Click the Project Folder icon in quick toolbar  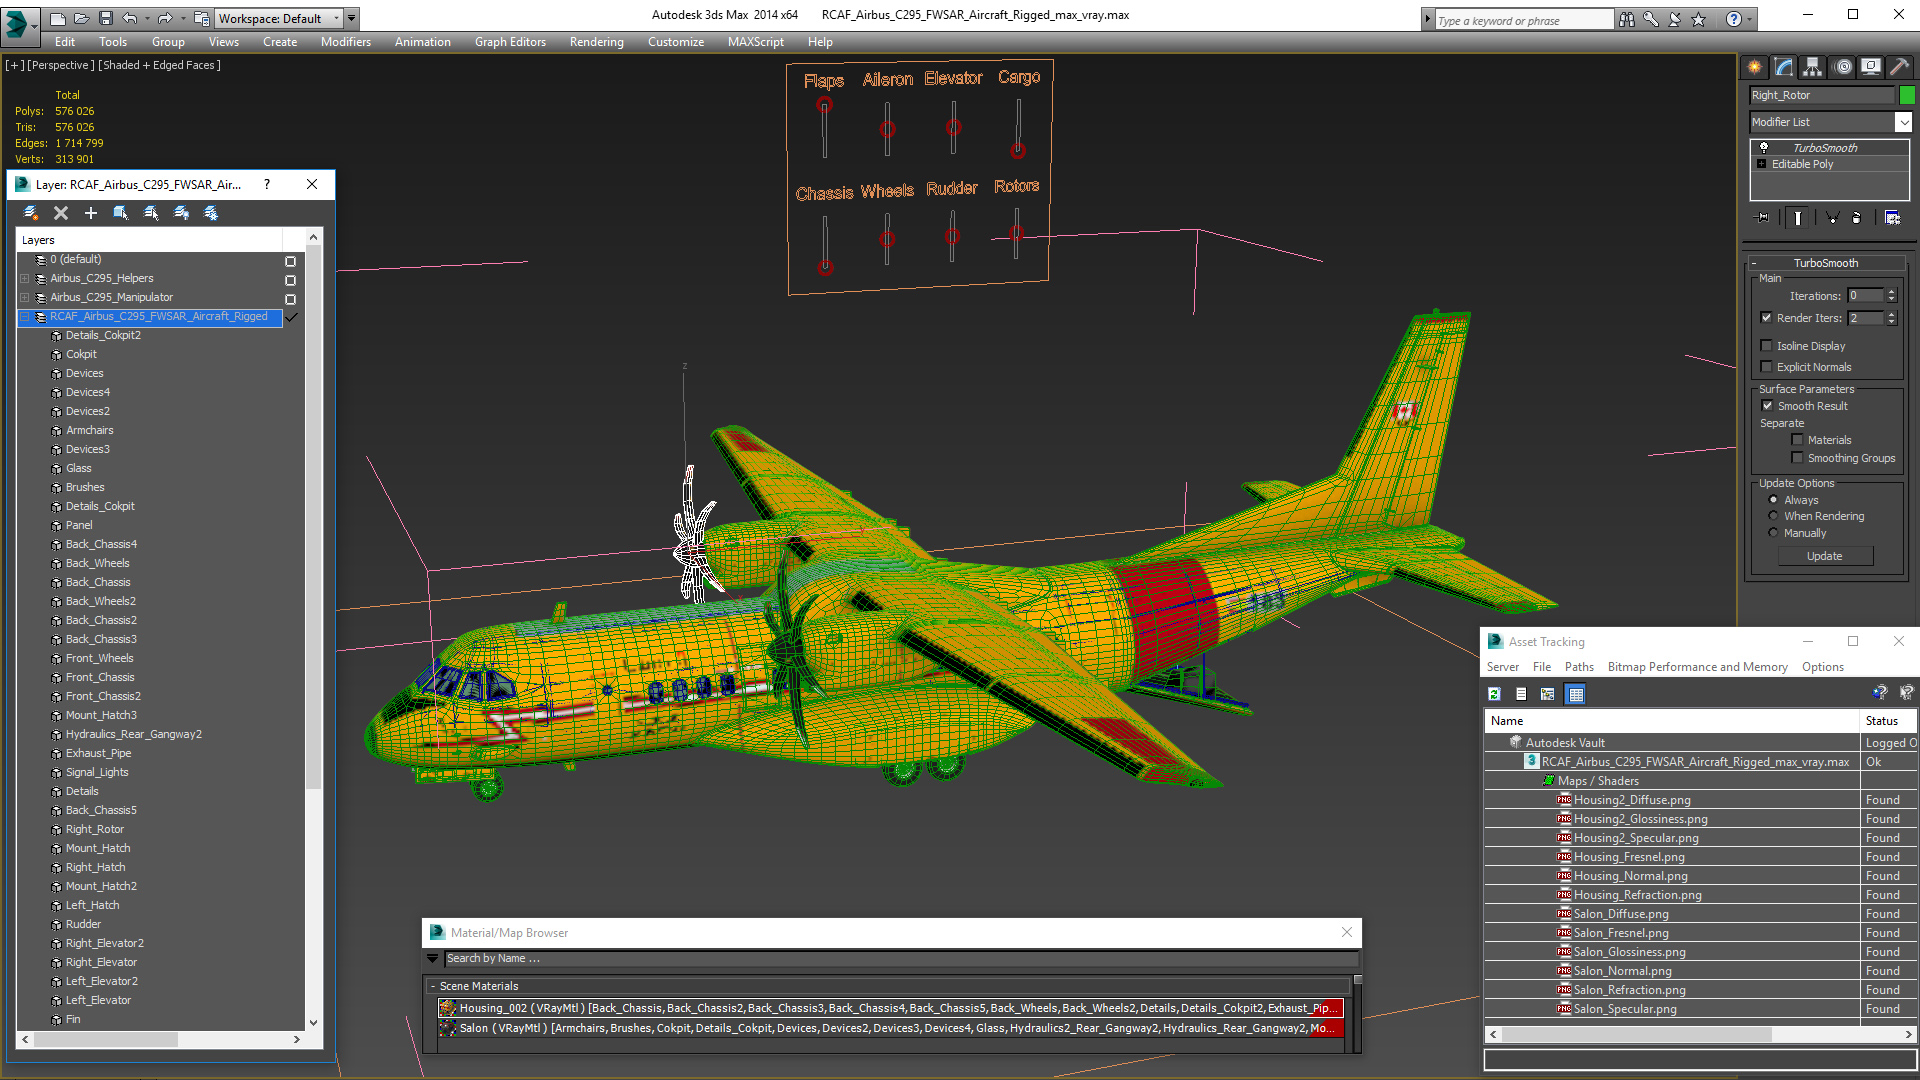[x=201, y=18]
